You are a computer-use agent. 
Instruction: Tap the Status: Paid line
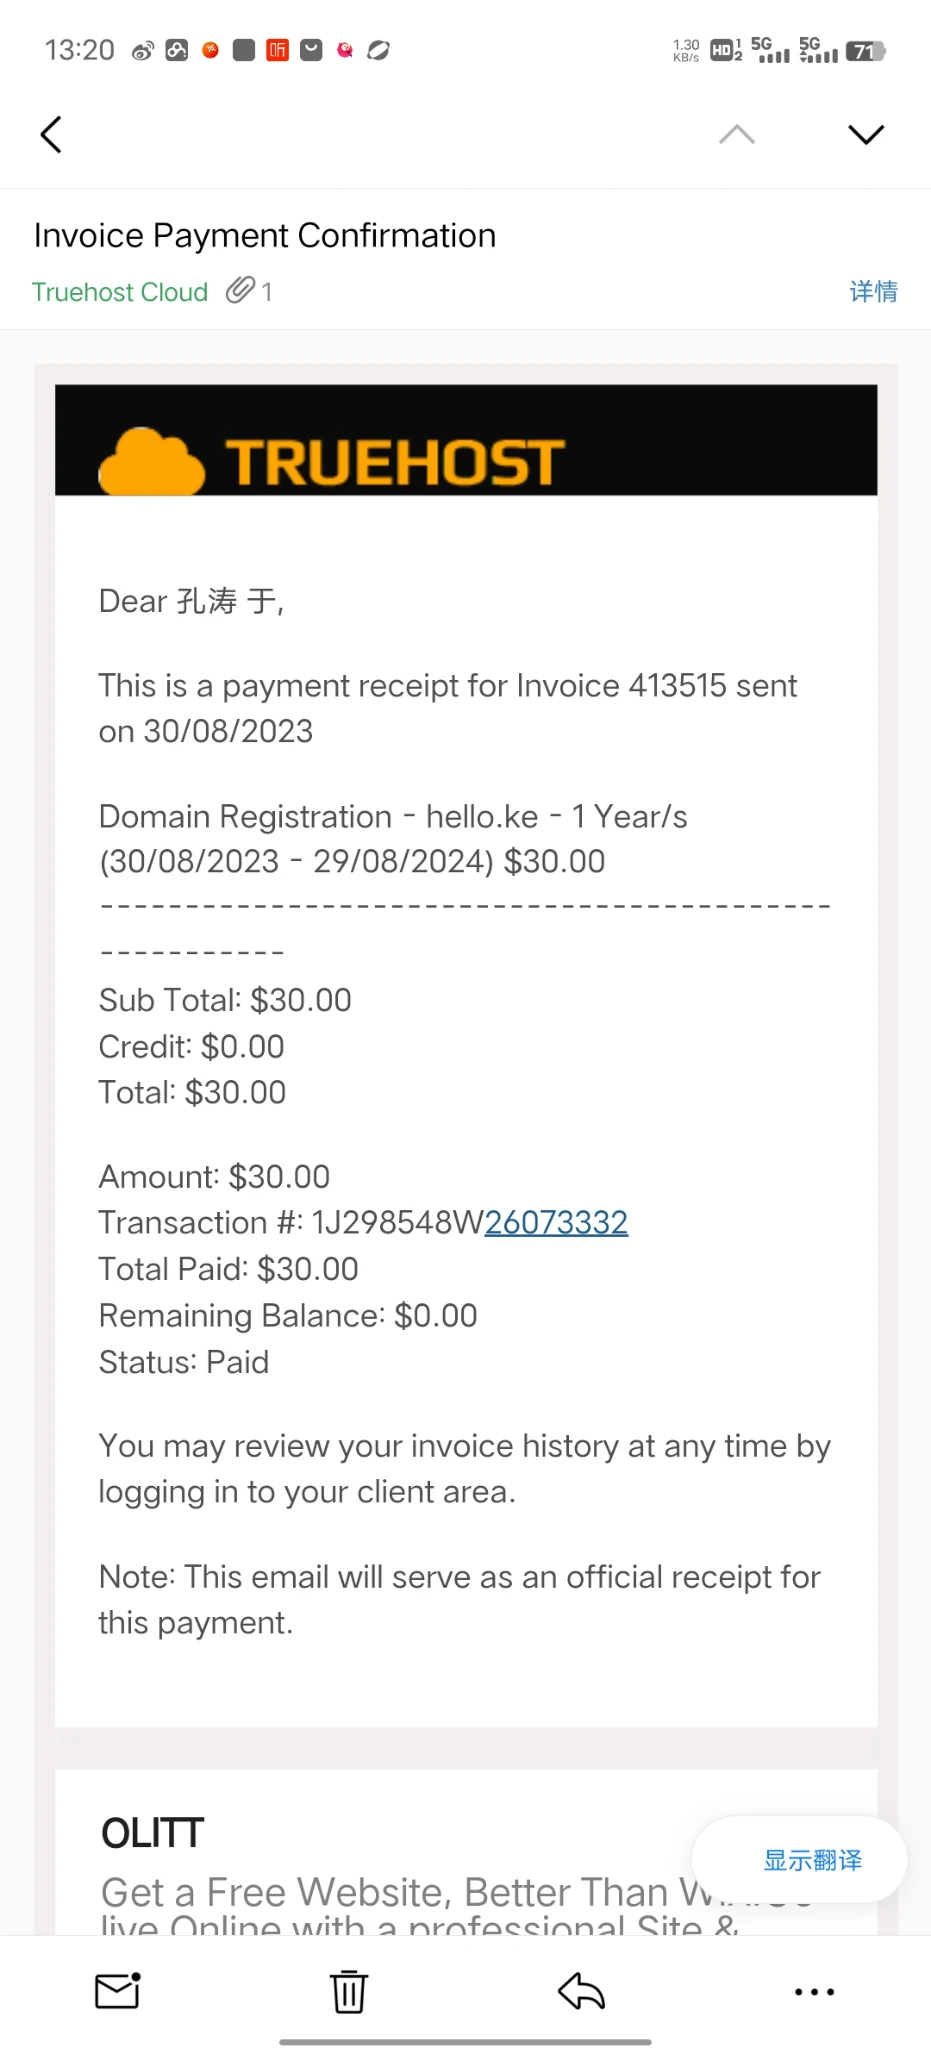[x=184, y=1362]
